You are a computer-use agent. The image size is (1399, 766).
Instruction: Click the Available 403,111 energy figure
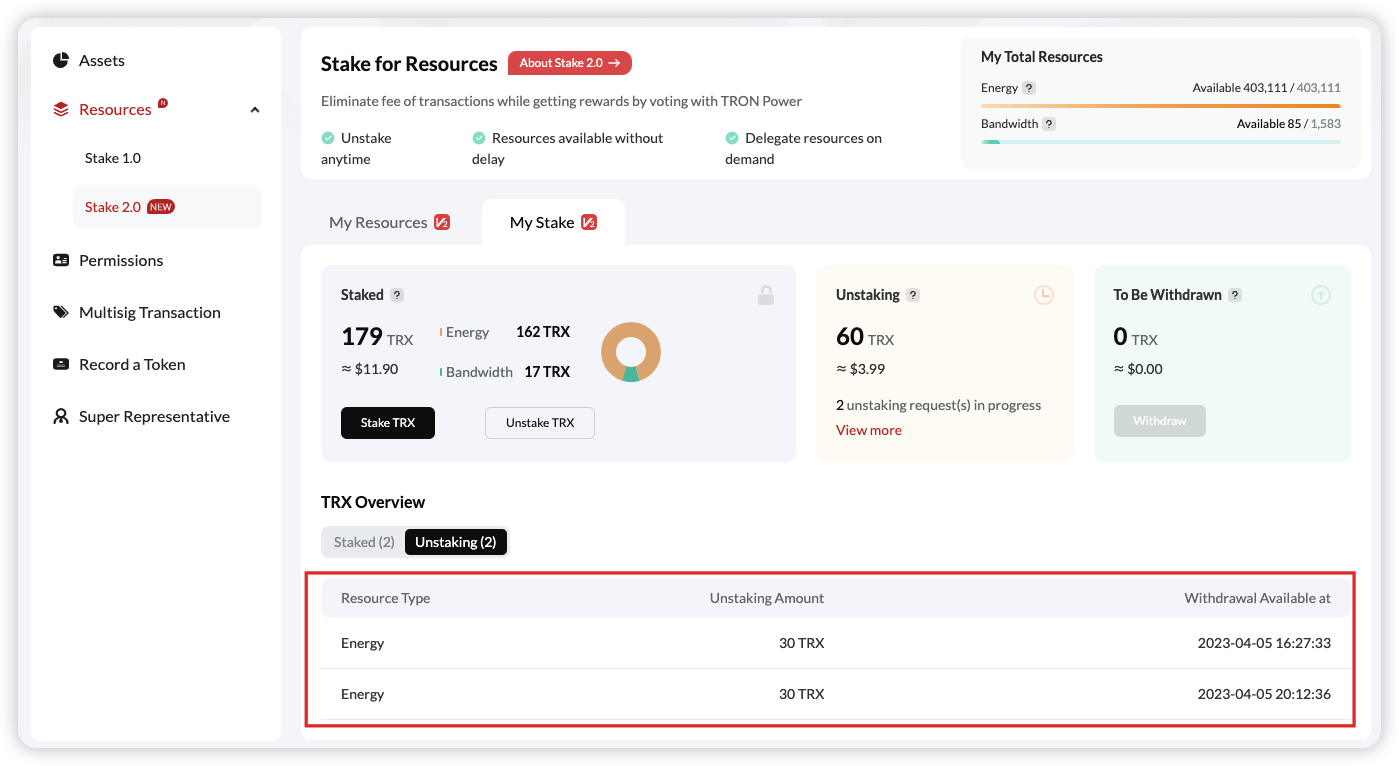(1267, 88)
